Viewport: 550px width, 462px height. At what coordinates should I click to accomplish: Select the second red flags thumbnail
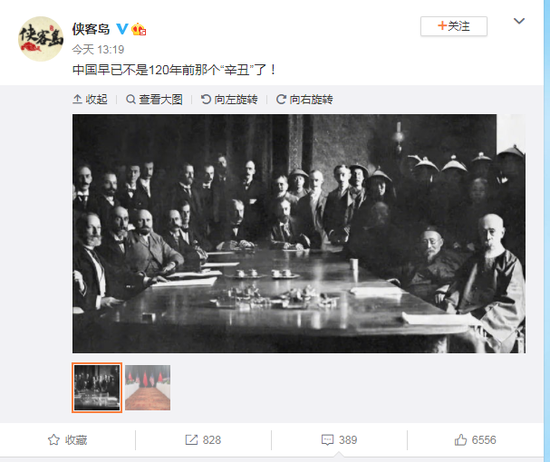point(148,388)
